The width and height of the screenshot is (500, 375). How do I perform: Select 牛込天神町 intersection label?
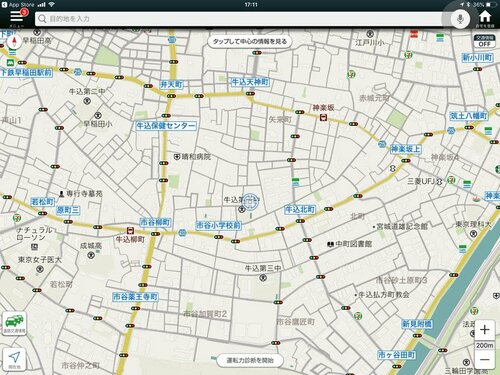[x=250, y=82]
